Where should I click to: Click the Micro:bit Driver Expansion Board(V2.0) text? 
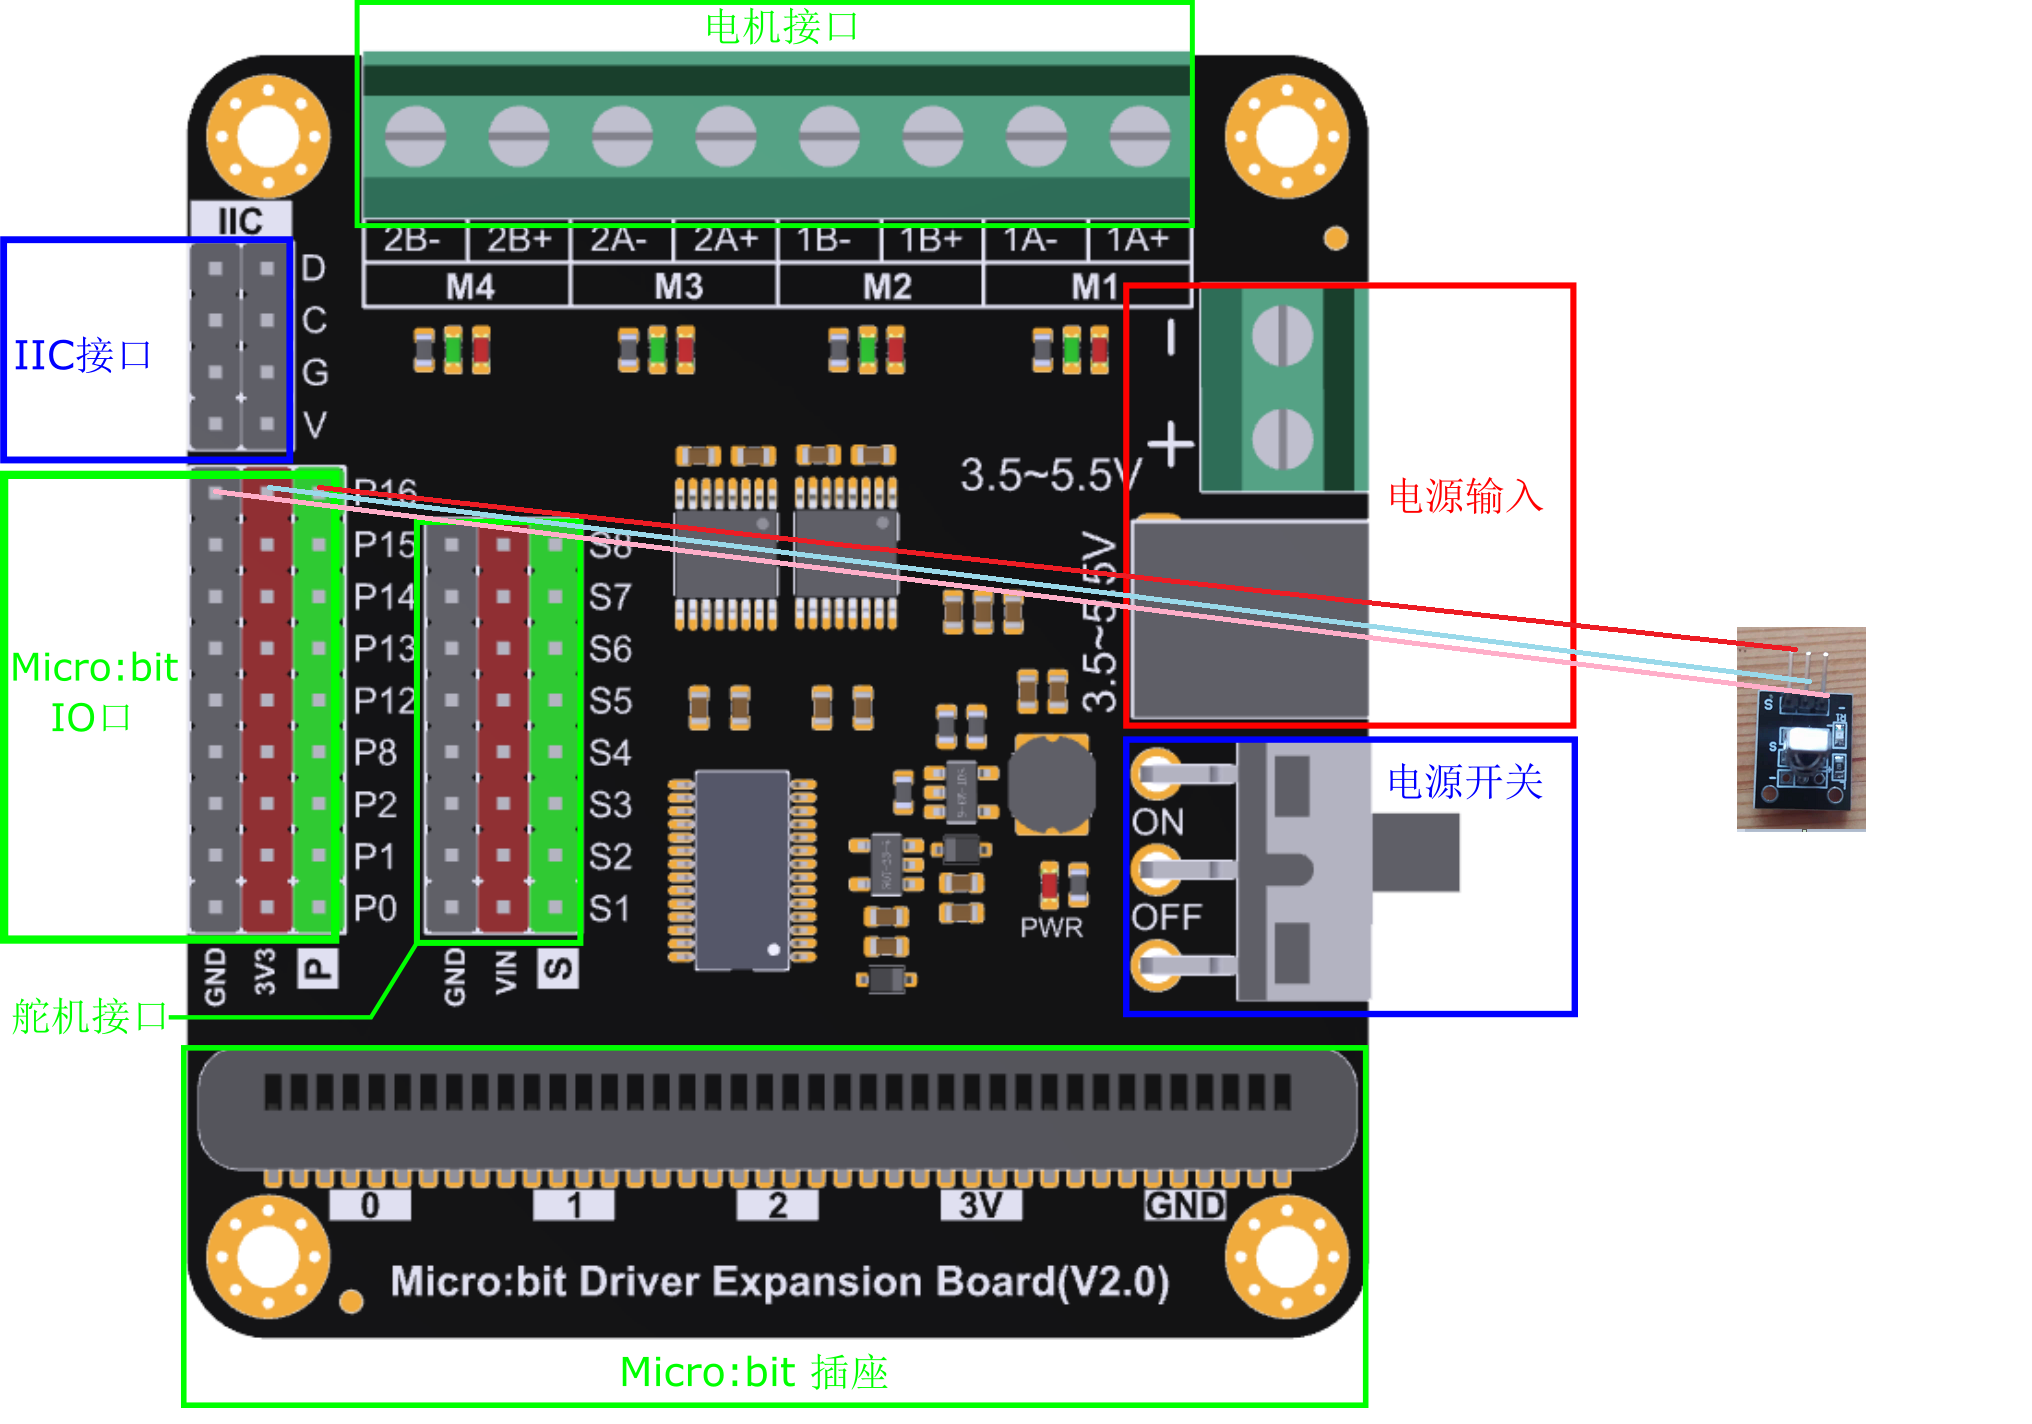point(779,1282)
